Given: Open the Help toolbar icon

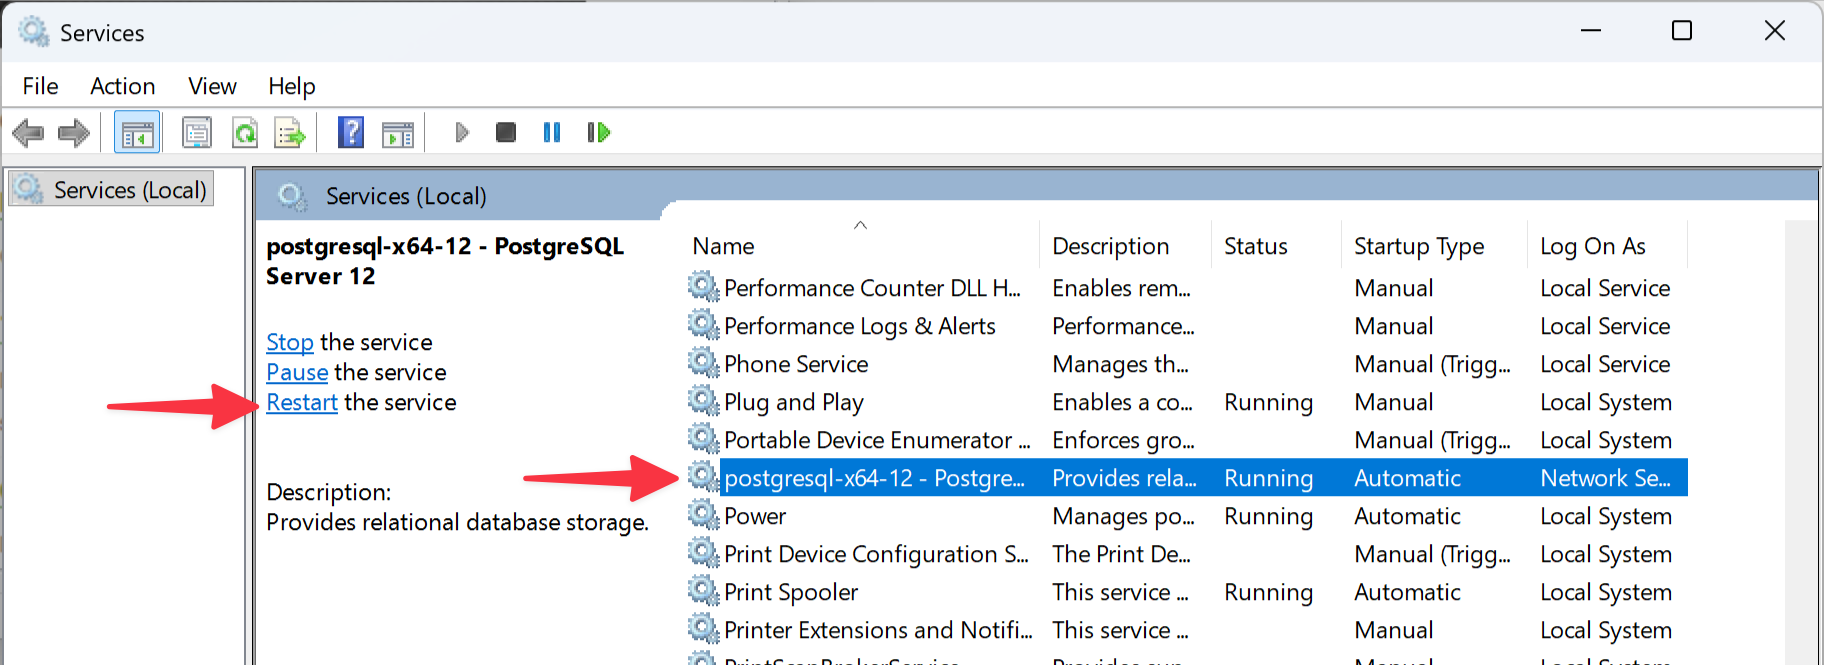Looking at the screenshot, I should 351,132.
